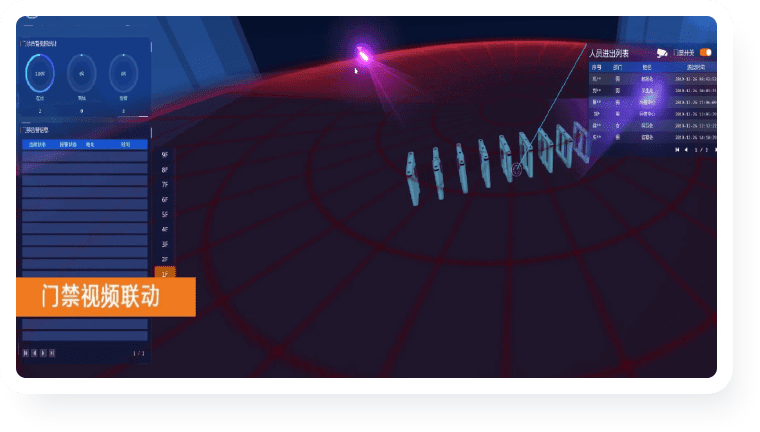Select last visible row of 人员进出列表 table
Image resolution: width=760 pixels, height=432 pixels.
click(x=652, y=137)
